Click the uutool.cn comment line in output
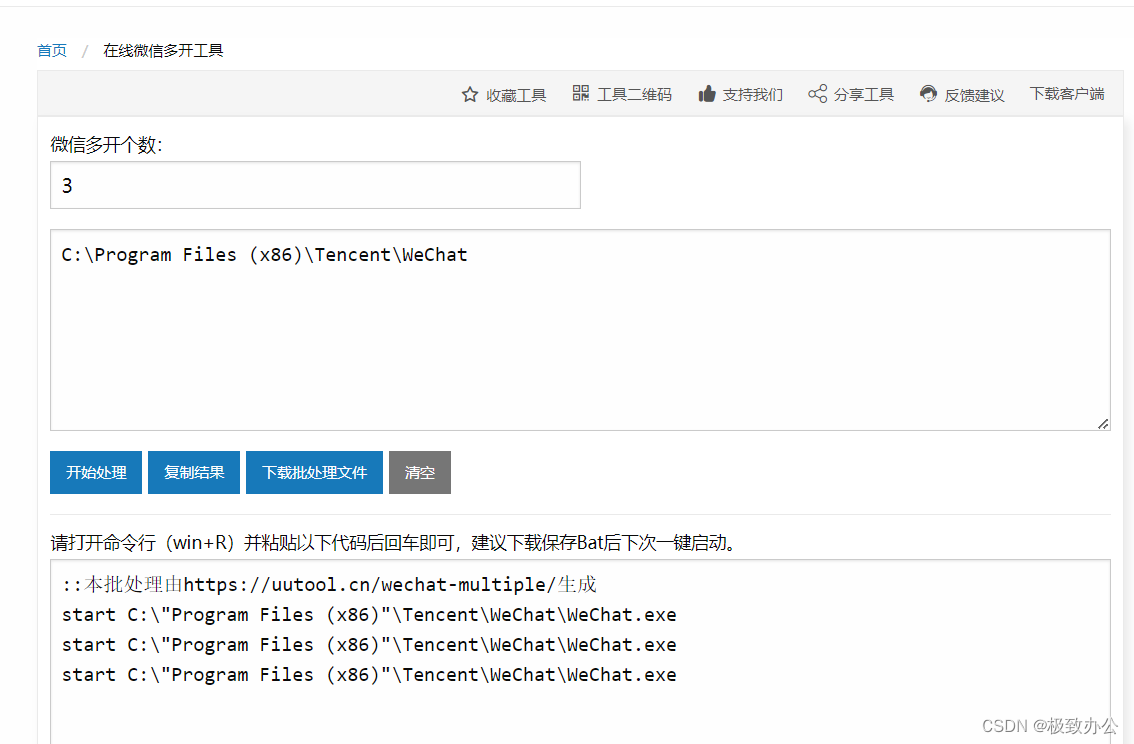The height and width of the screenshot is (744, 1134). click(329, 584)
